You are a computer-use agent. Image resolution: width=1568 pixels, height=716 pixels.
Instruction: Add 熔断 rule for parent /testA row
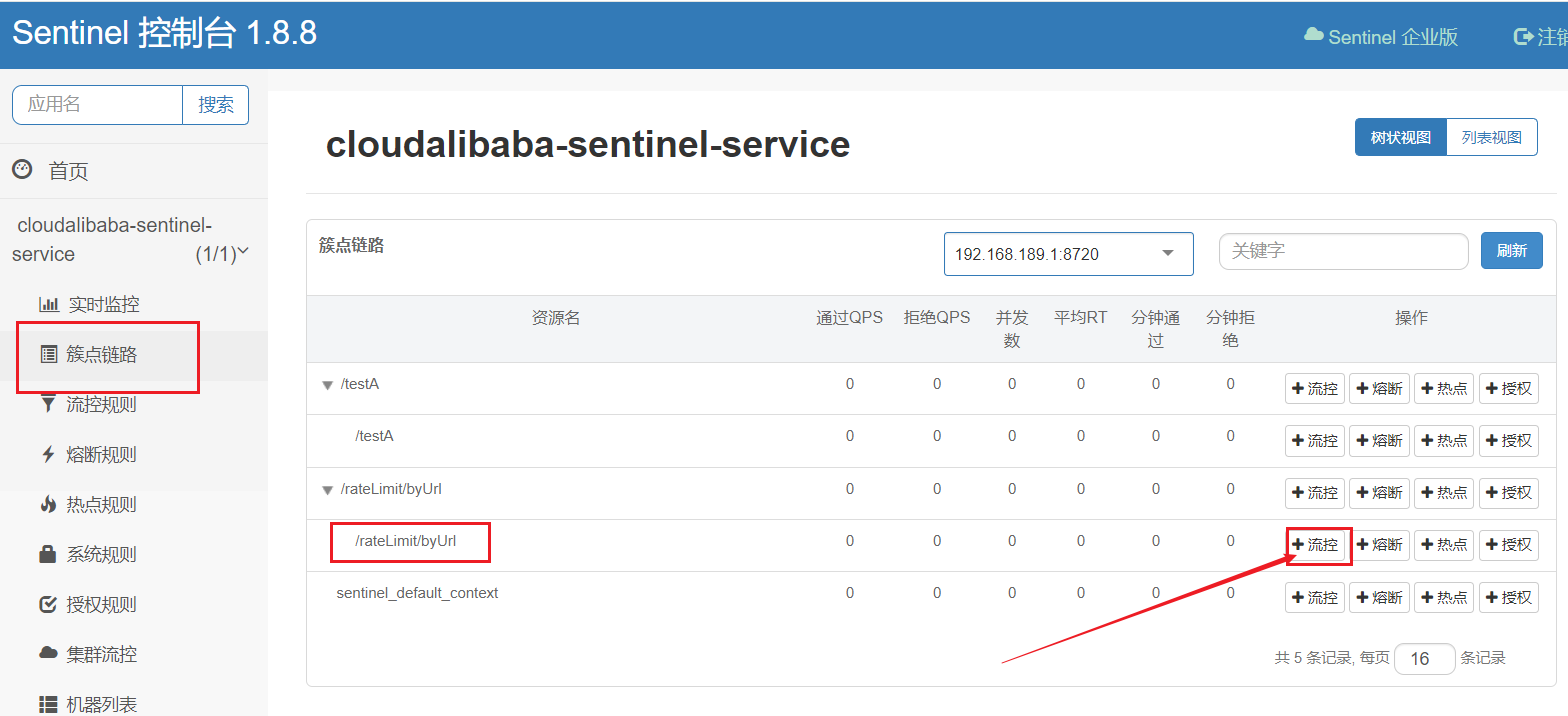[1379, 388]
